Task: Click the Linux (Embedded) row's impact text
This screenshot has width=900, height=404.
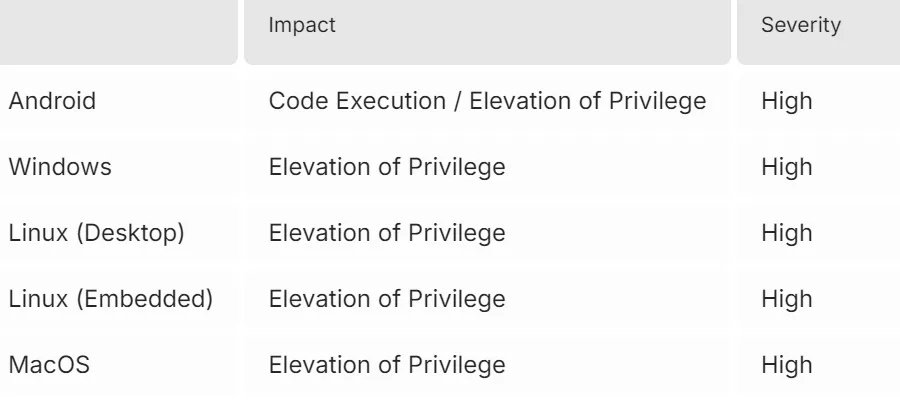Action: coord(386,299)
